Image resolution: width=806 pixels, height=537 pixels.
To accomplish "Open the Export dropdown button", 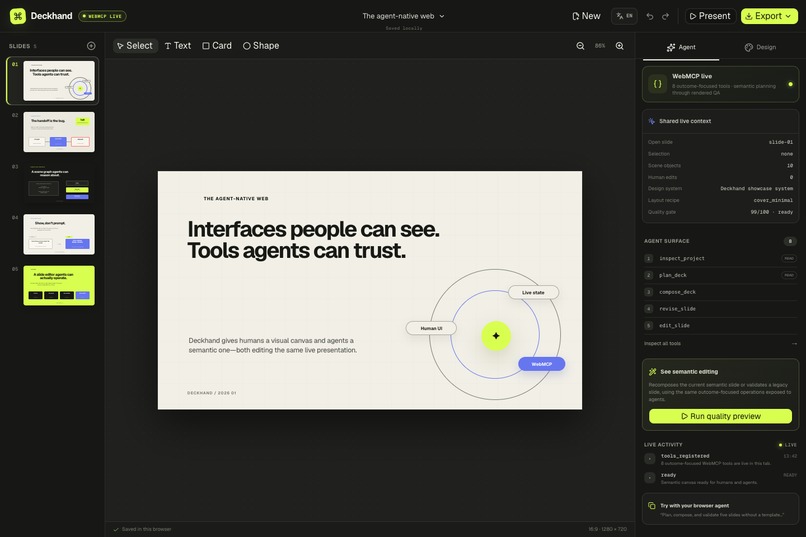I will coord(769,16).
